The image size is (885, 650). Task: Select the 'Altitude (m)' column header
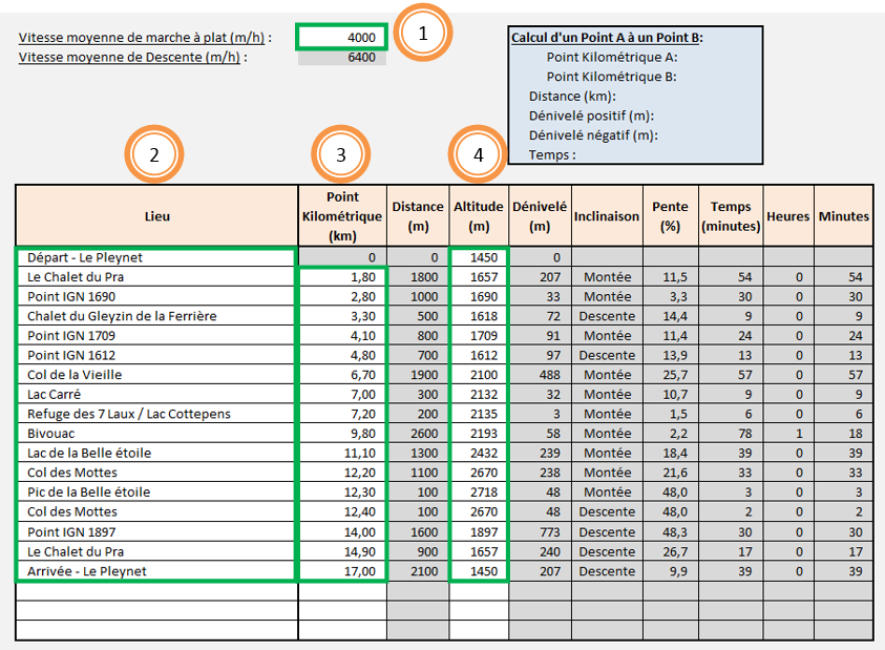coord(479,216)
